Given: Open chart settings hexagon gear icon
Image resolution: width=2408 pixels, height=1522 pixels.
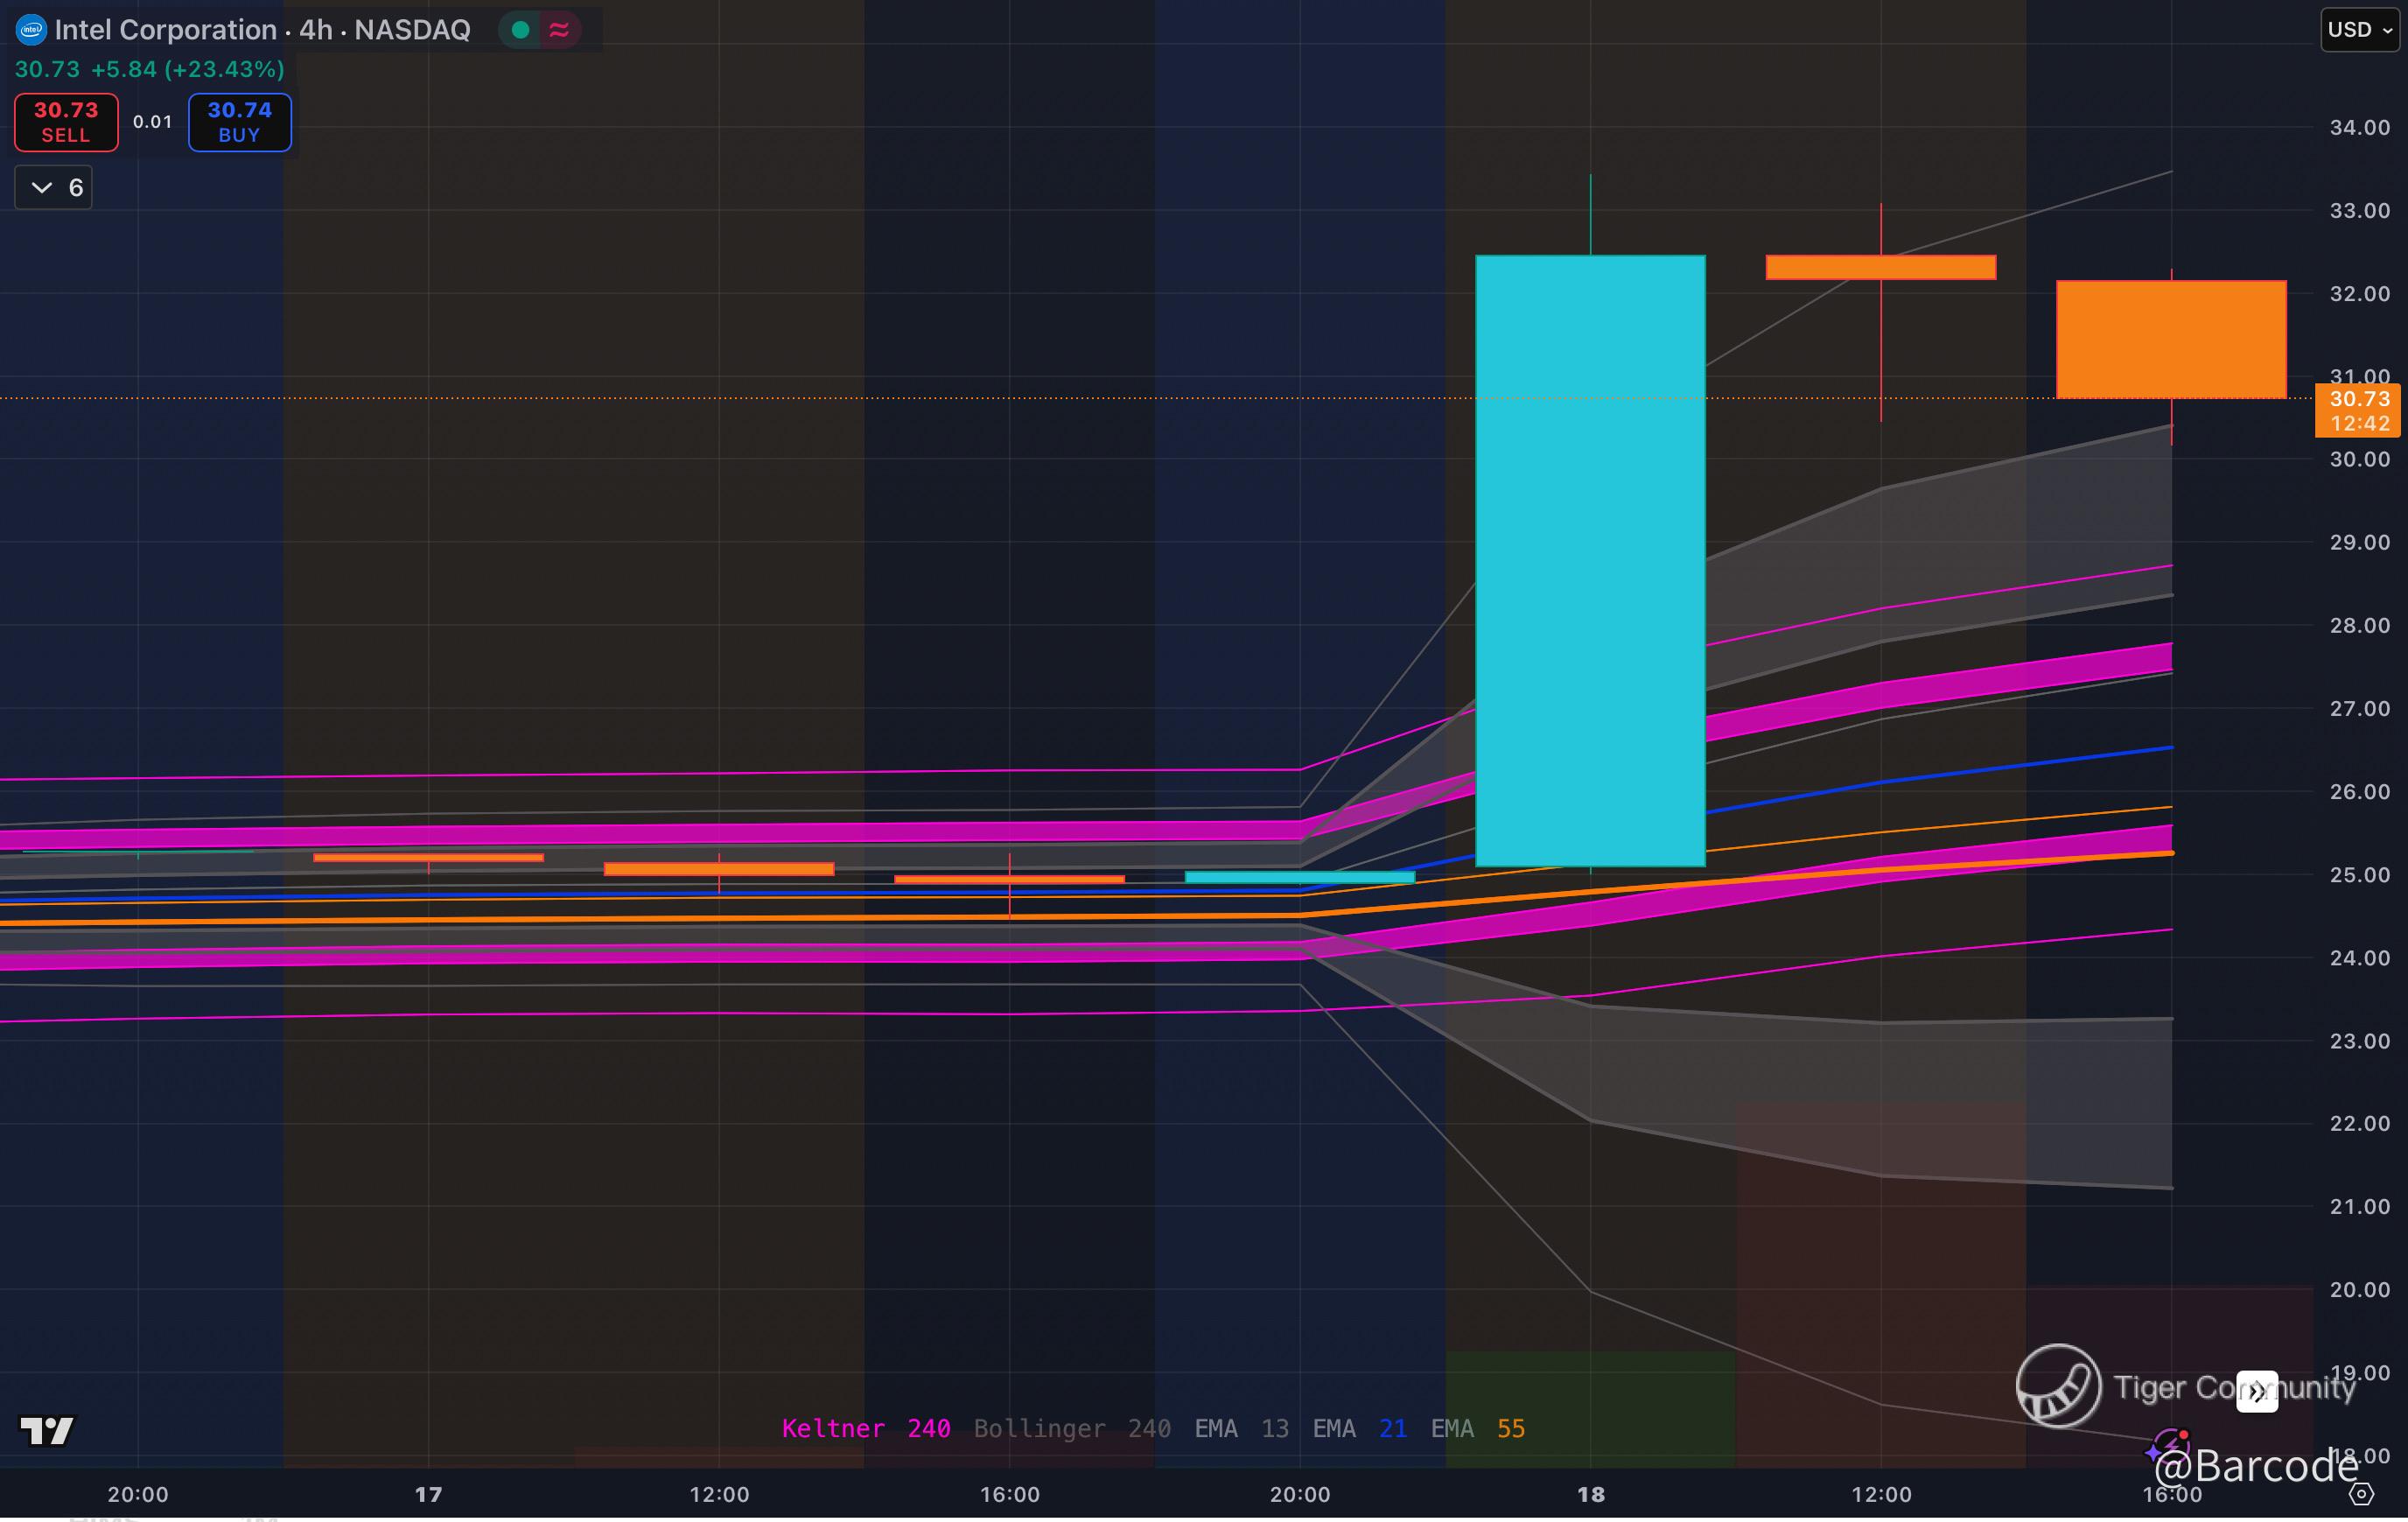Looking at the screenshot, I should click(2361, 1494).
